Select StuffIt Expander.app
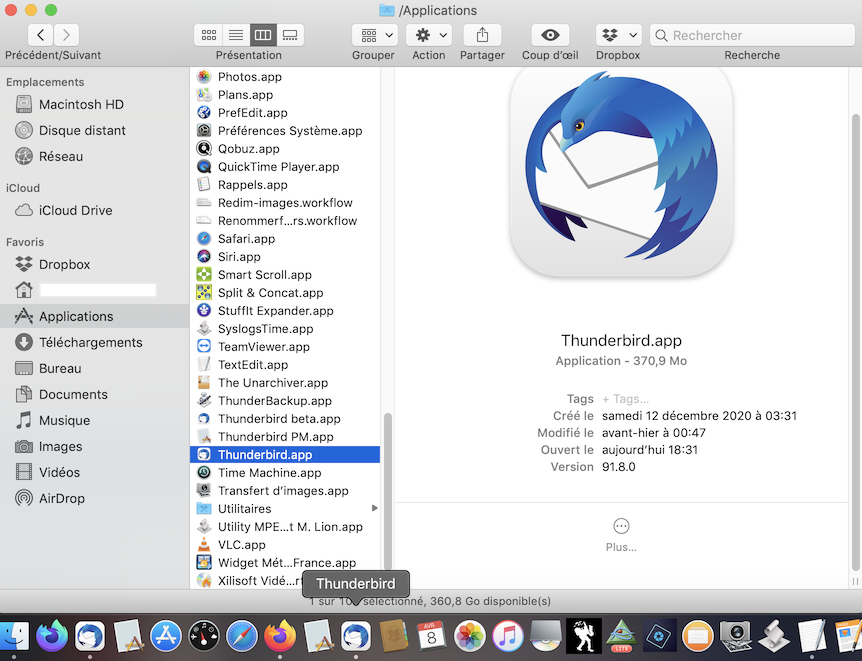This screenshot has height=661, width=862. pos(285,311)
